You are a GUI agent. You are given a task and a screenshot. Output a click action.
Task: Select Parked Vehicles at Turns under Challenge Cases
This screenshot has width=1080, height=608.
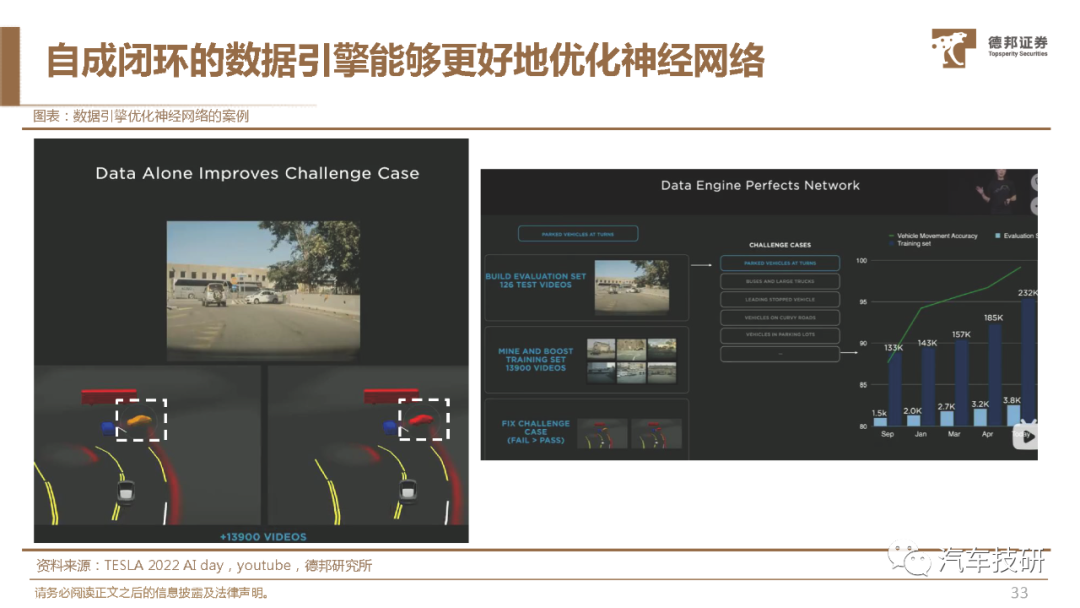tap(780, 263)
